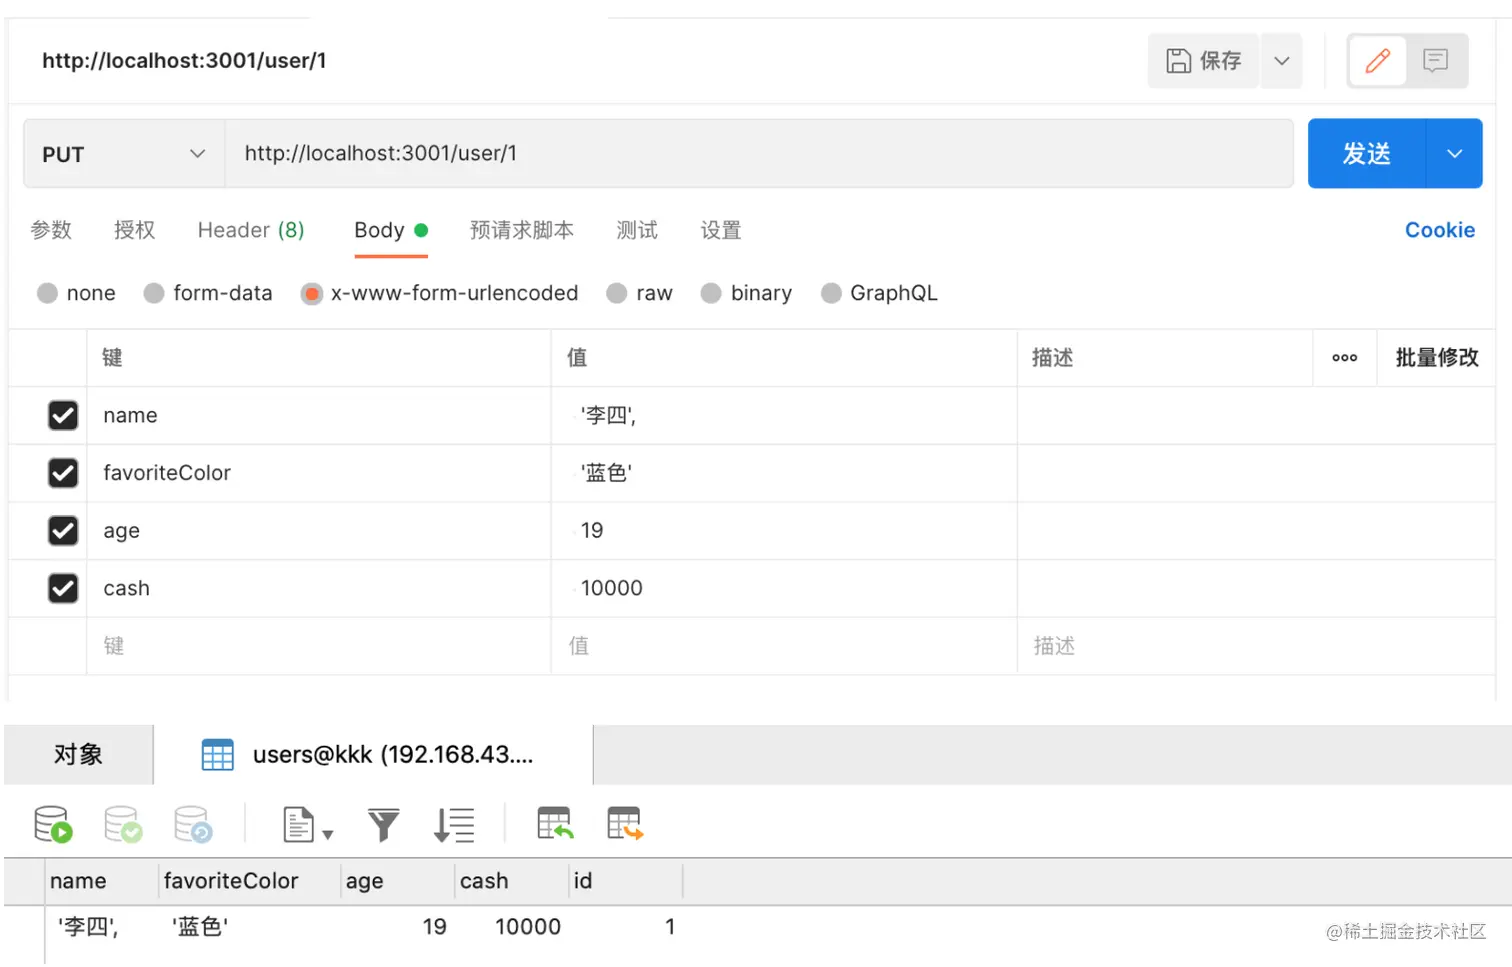
Task: Switch to pencil edit mode
Action: [x=1378, y=61]
